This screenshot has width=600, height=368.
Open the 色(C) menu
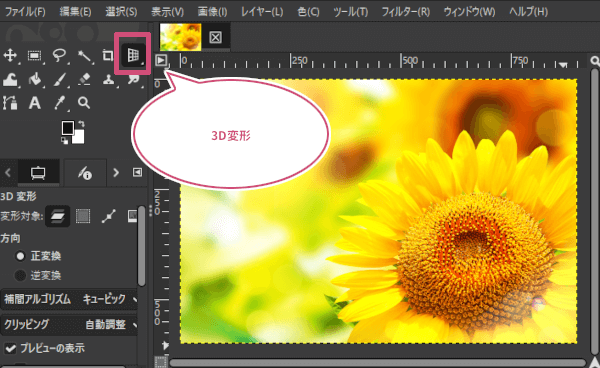point(308,11)
